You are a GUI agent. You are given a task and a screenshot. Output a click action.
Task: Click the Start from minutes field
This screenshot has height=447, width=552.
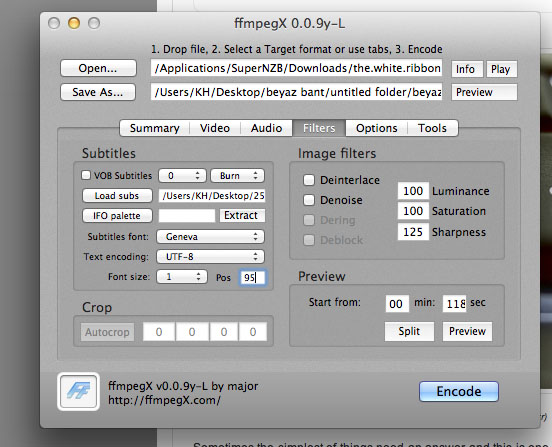click(397, 304)
